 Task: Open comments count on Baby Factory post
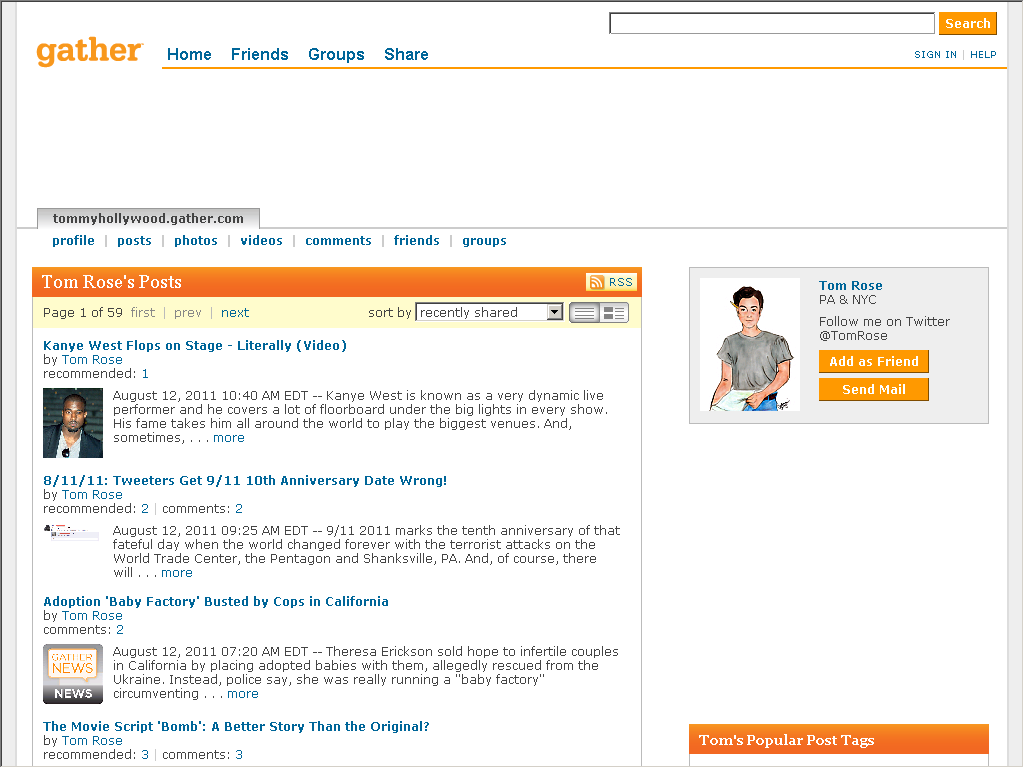coord(120,630)
